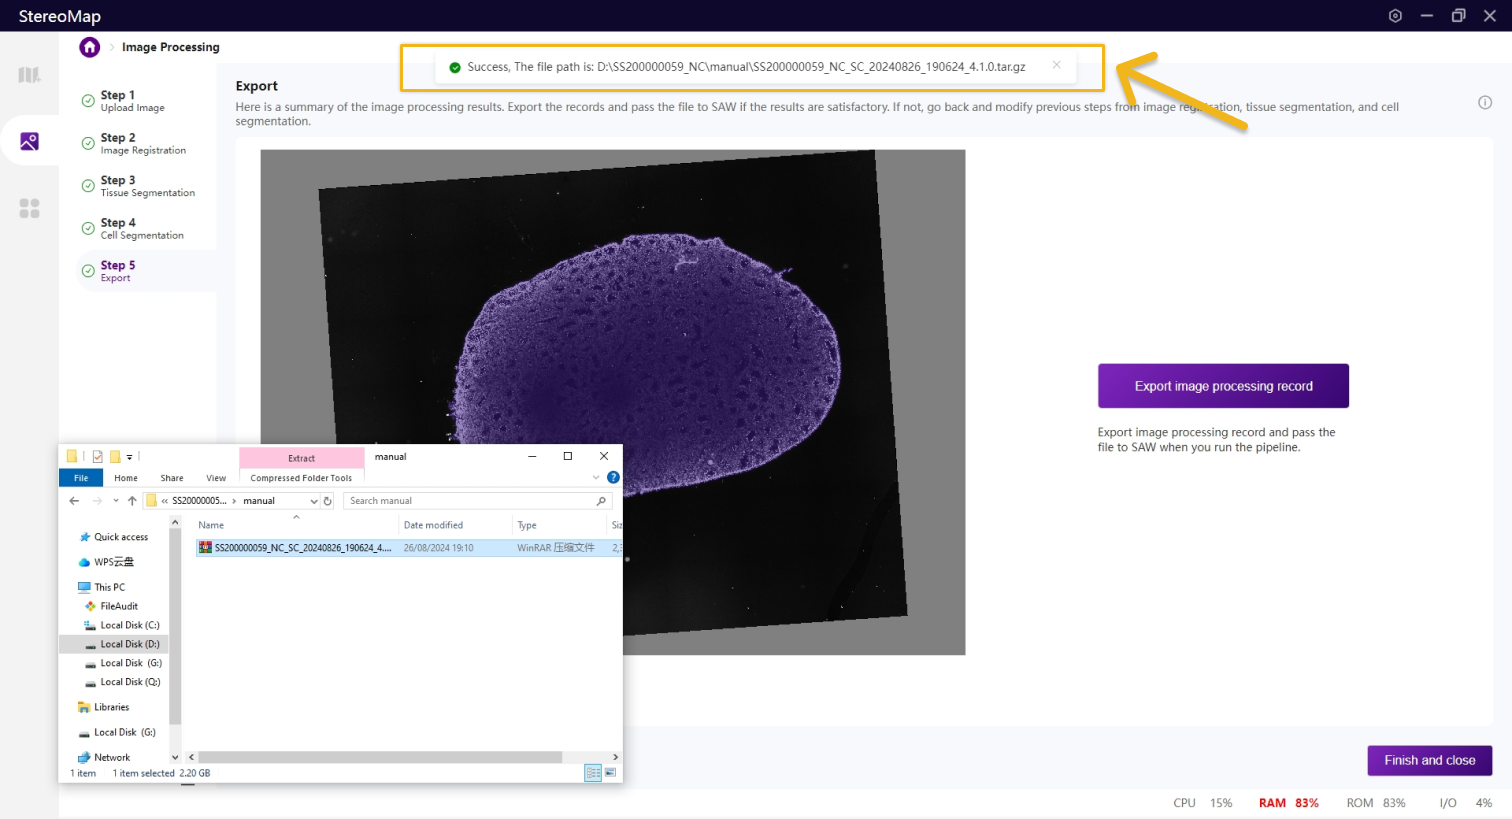Click the Explorer help question-mark icon
The image size is (1512, 819).
pyautogui.click(x=613, y=478)
